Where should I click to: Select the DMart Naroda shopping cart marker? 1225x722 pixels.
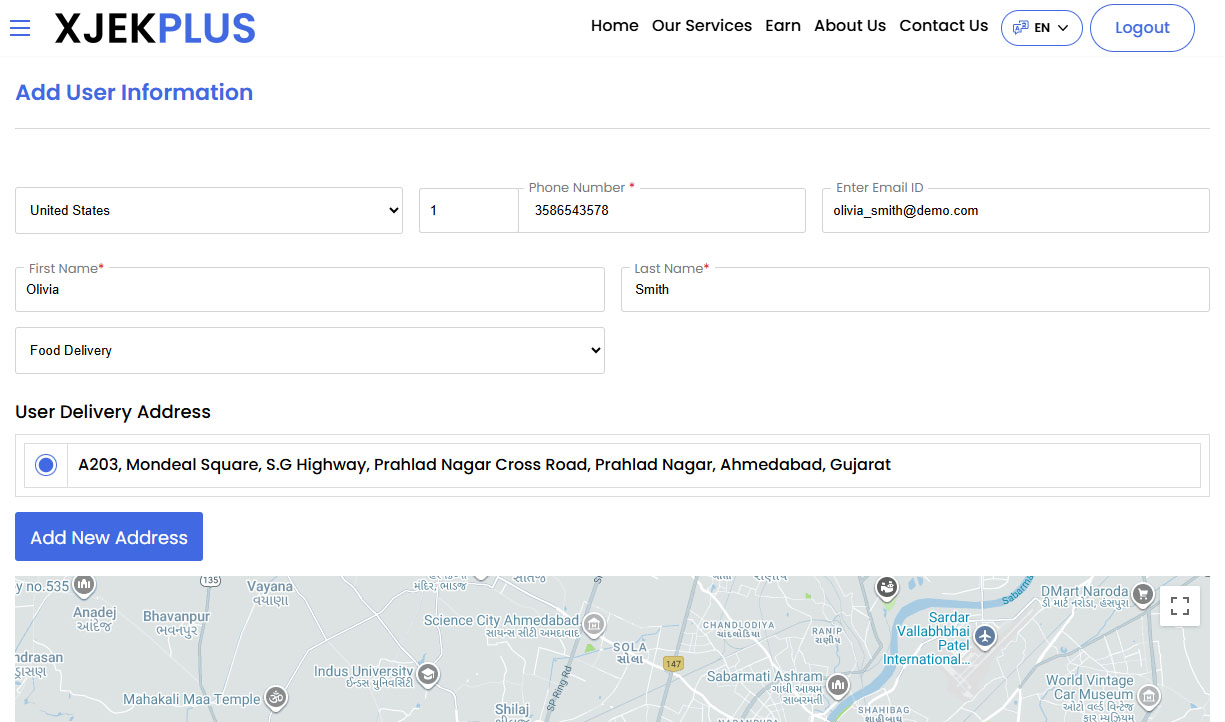[1143, 594]
